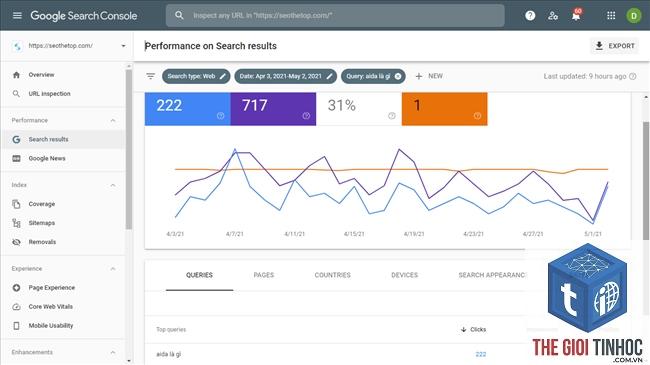The image size is (650, 365).
Task: Toggle the total clicks 222 card
Action: (187, 109)
